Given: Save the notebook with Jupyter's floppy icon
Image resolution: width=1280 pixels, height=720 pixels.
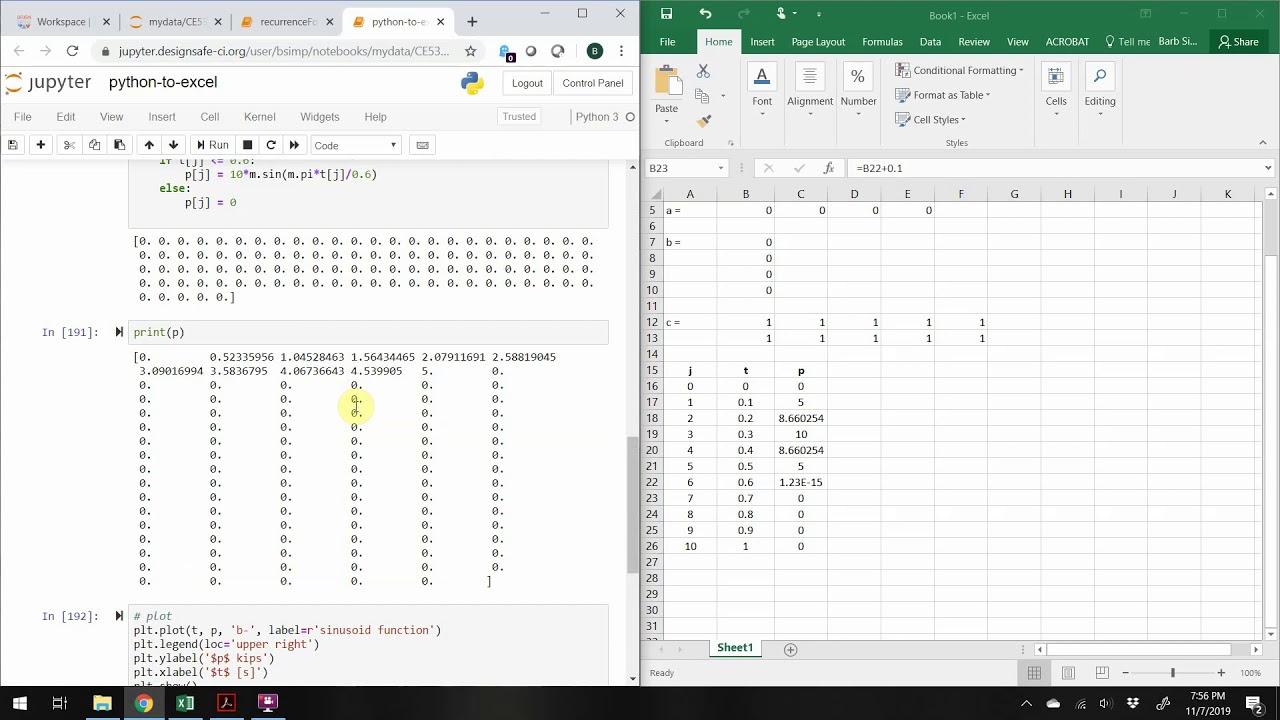Looking at the screenshot, I should (x=13, y=145).
